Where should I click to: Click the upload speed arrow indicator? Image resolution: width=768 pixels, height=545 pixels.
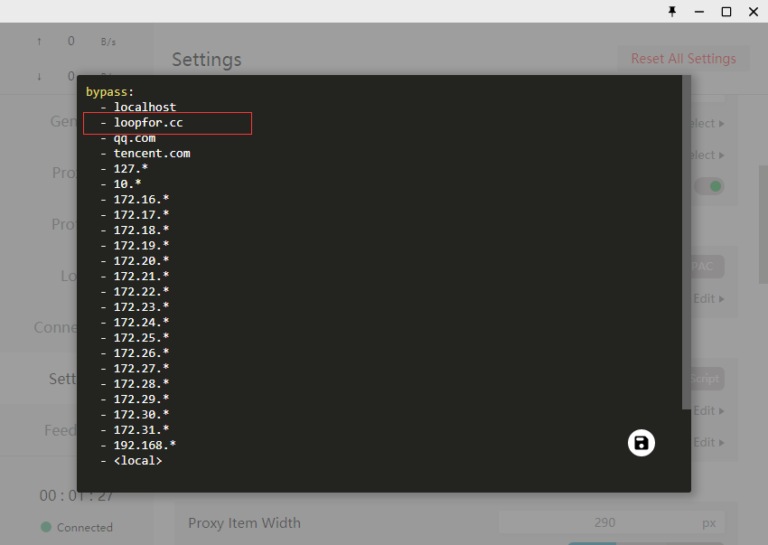(x=39, y=41)
